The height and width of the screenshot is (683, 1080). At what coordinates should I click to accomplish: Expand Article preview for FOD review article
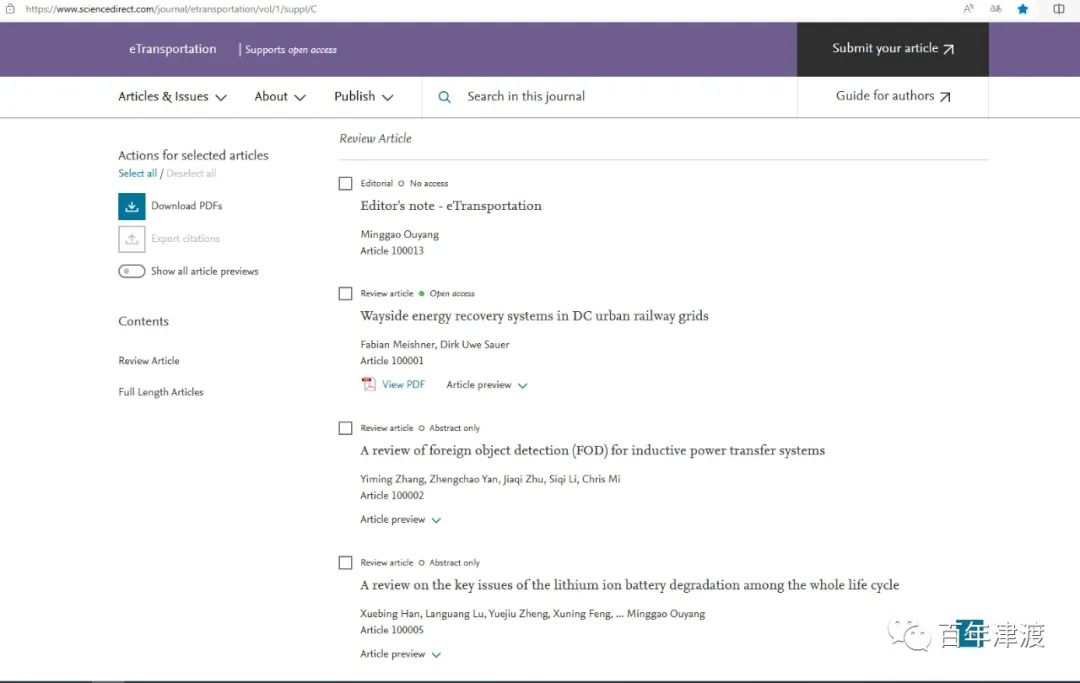click(x=401, y=520)
